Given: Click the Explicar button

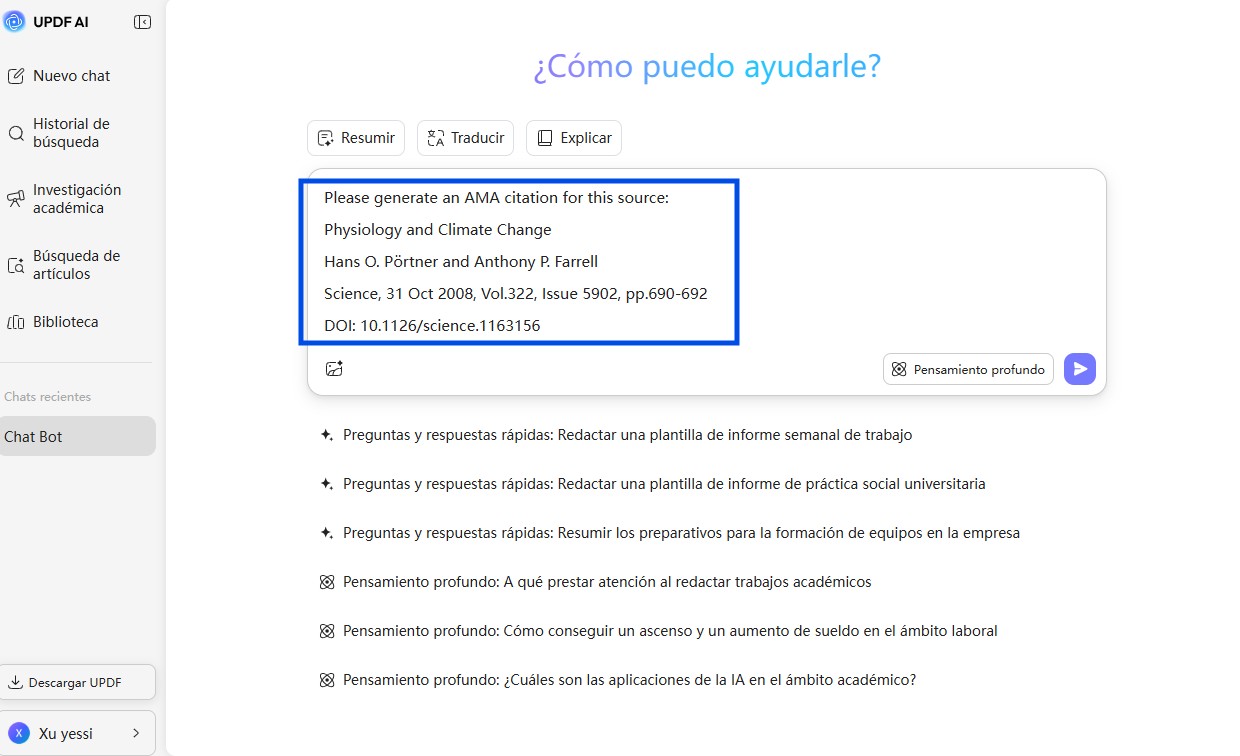Looking at the screenshot, I should click(574, 138).
